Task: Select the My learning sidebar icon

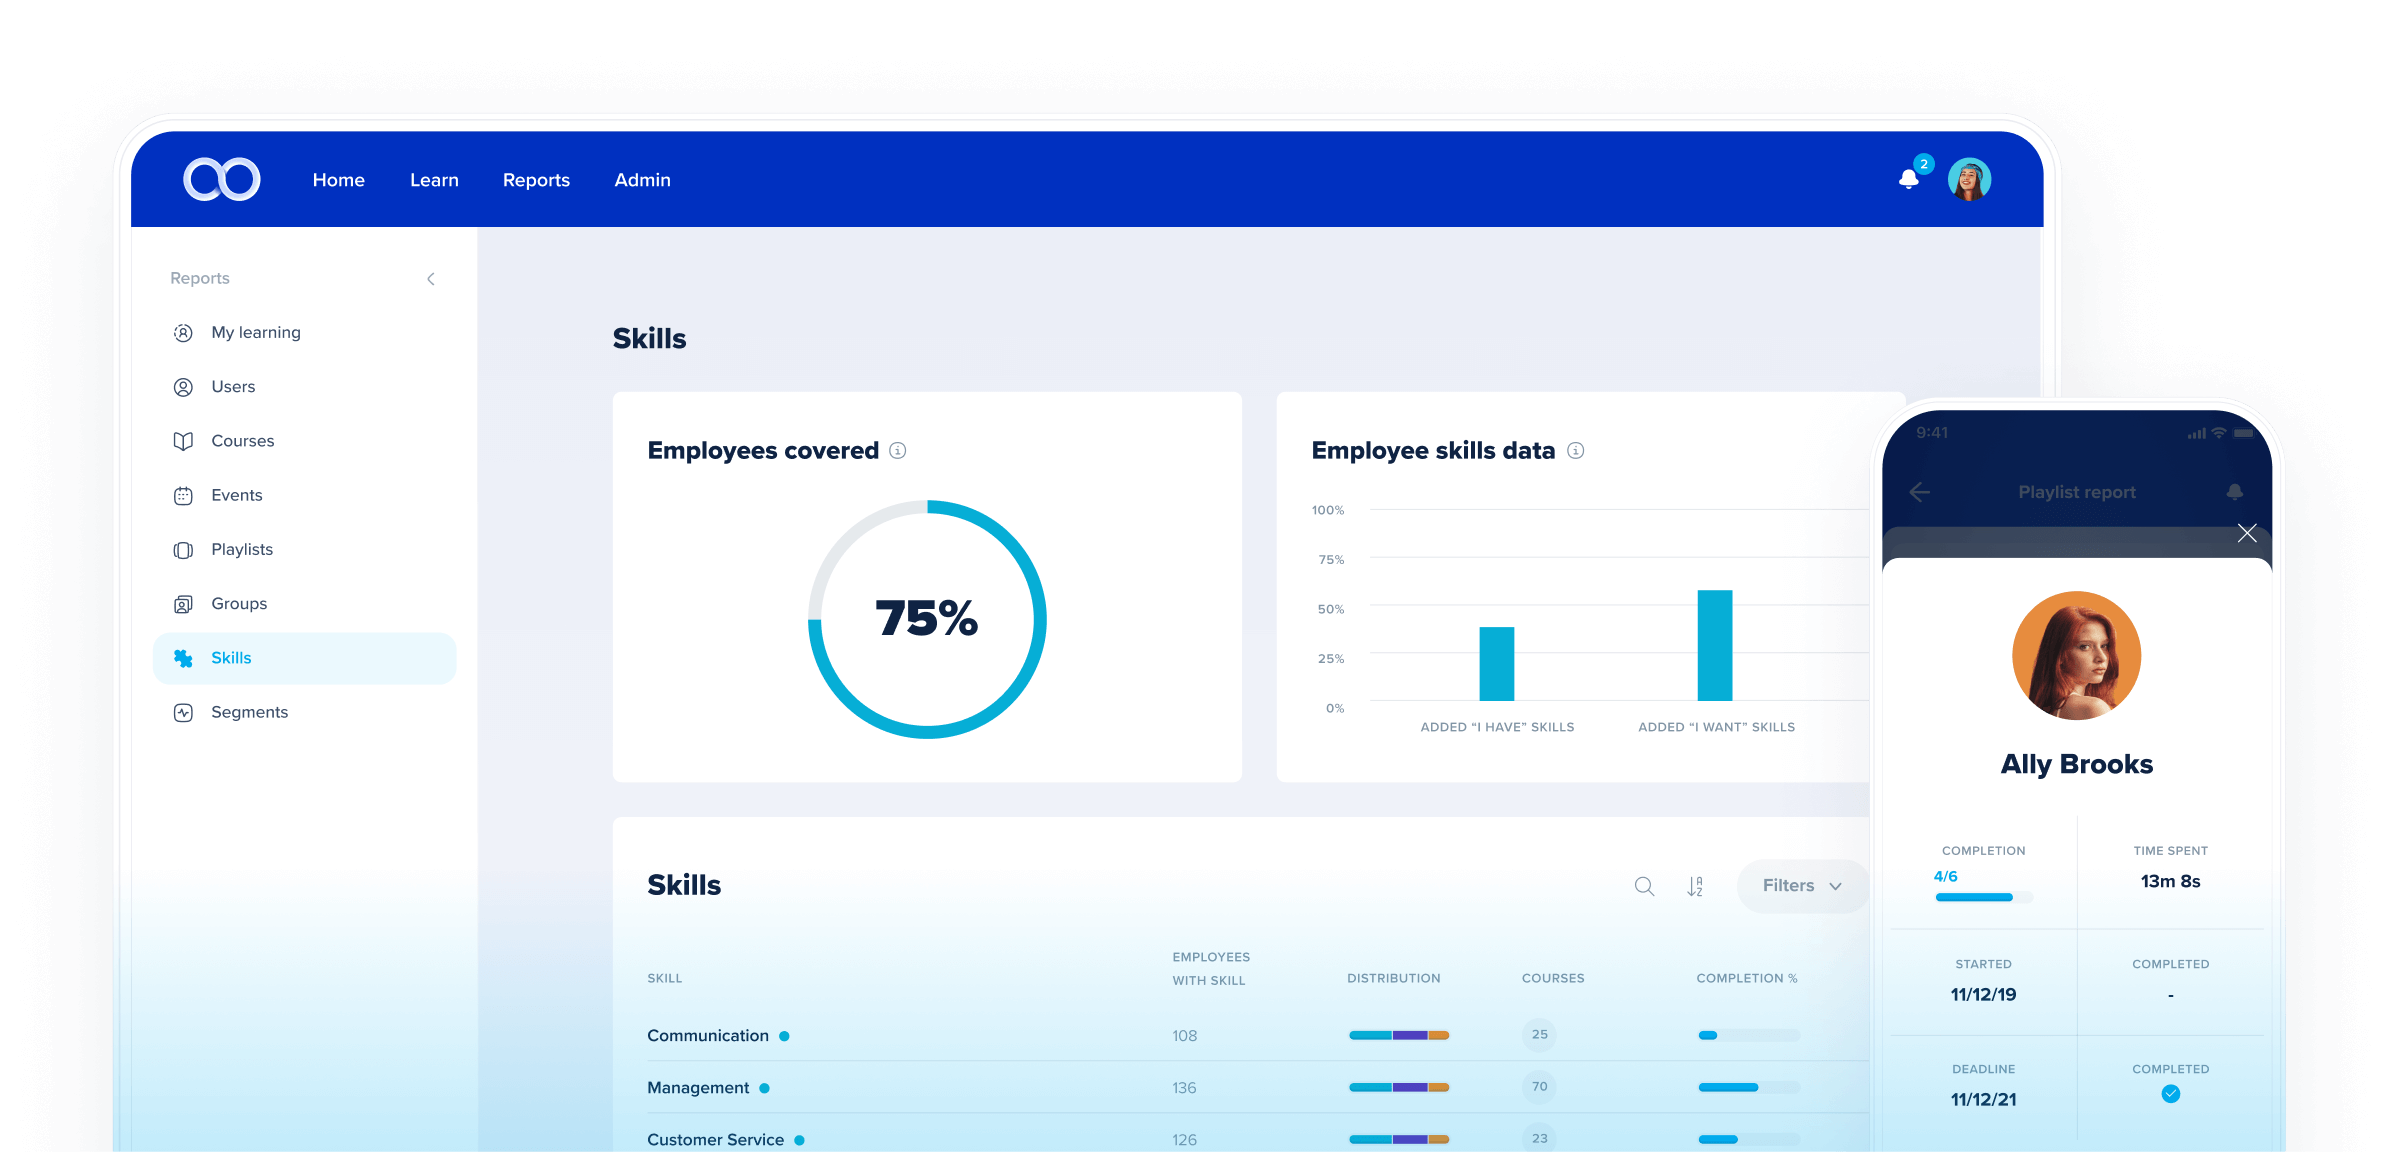Action: (184, 332)
